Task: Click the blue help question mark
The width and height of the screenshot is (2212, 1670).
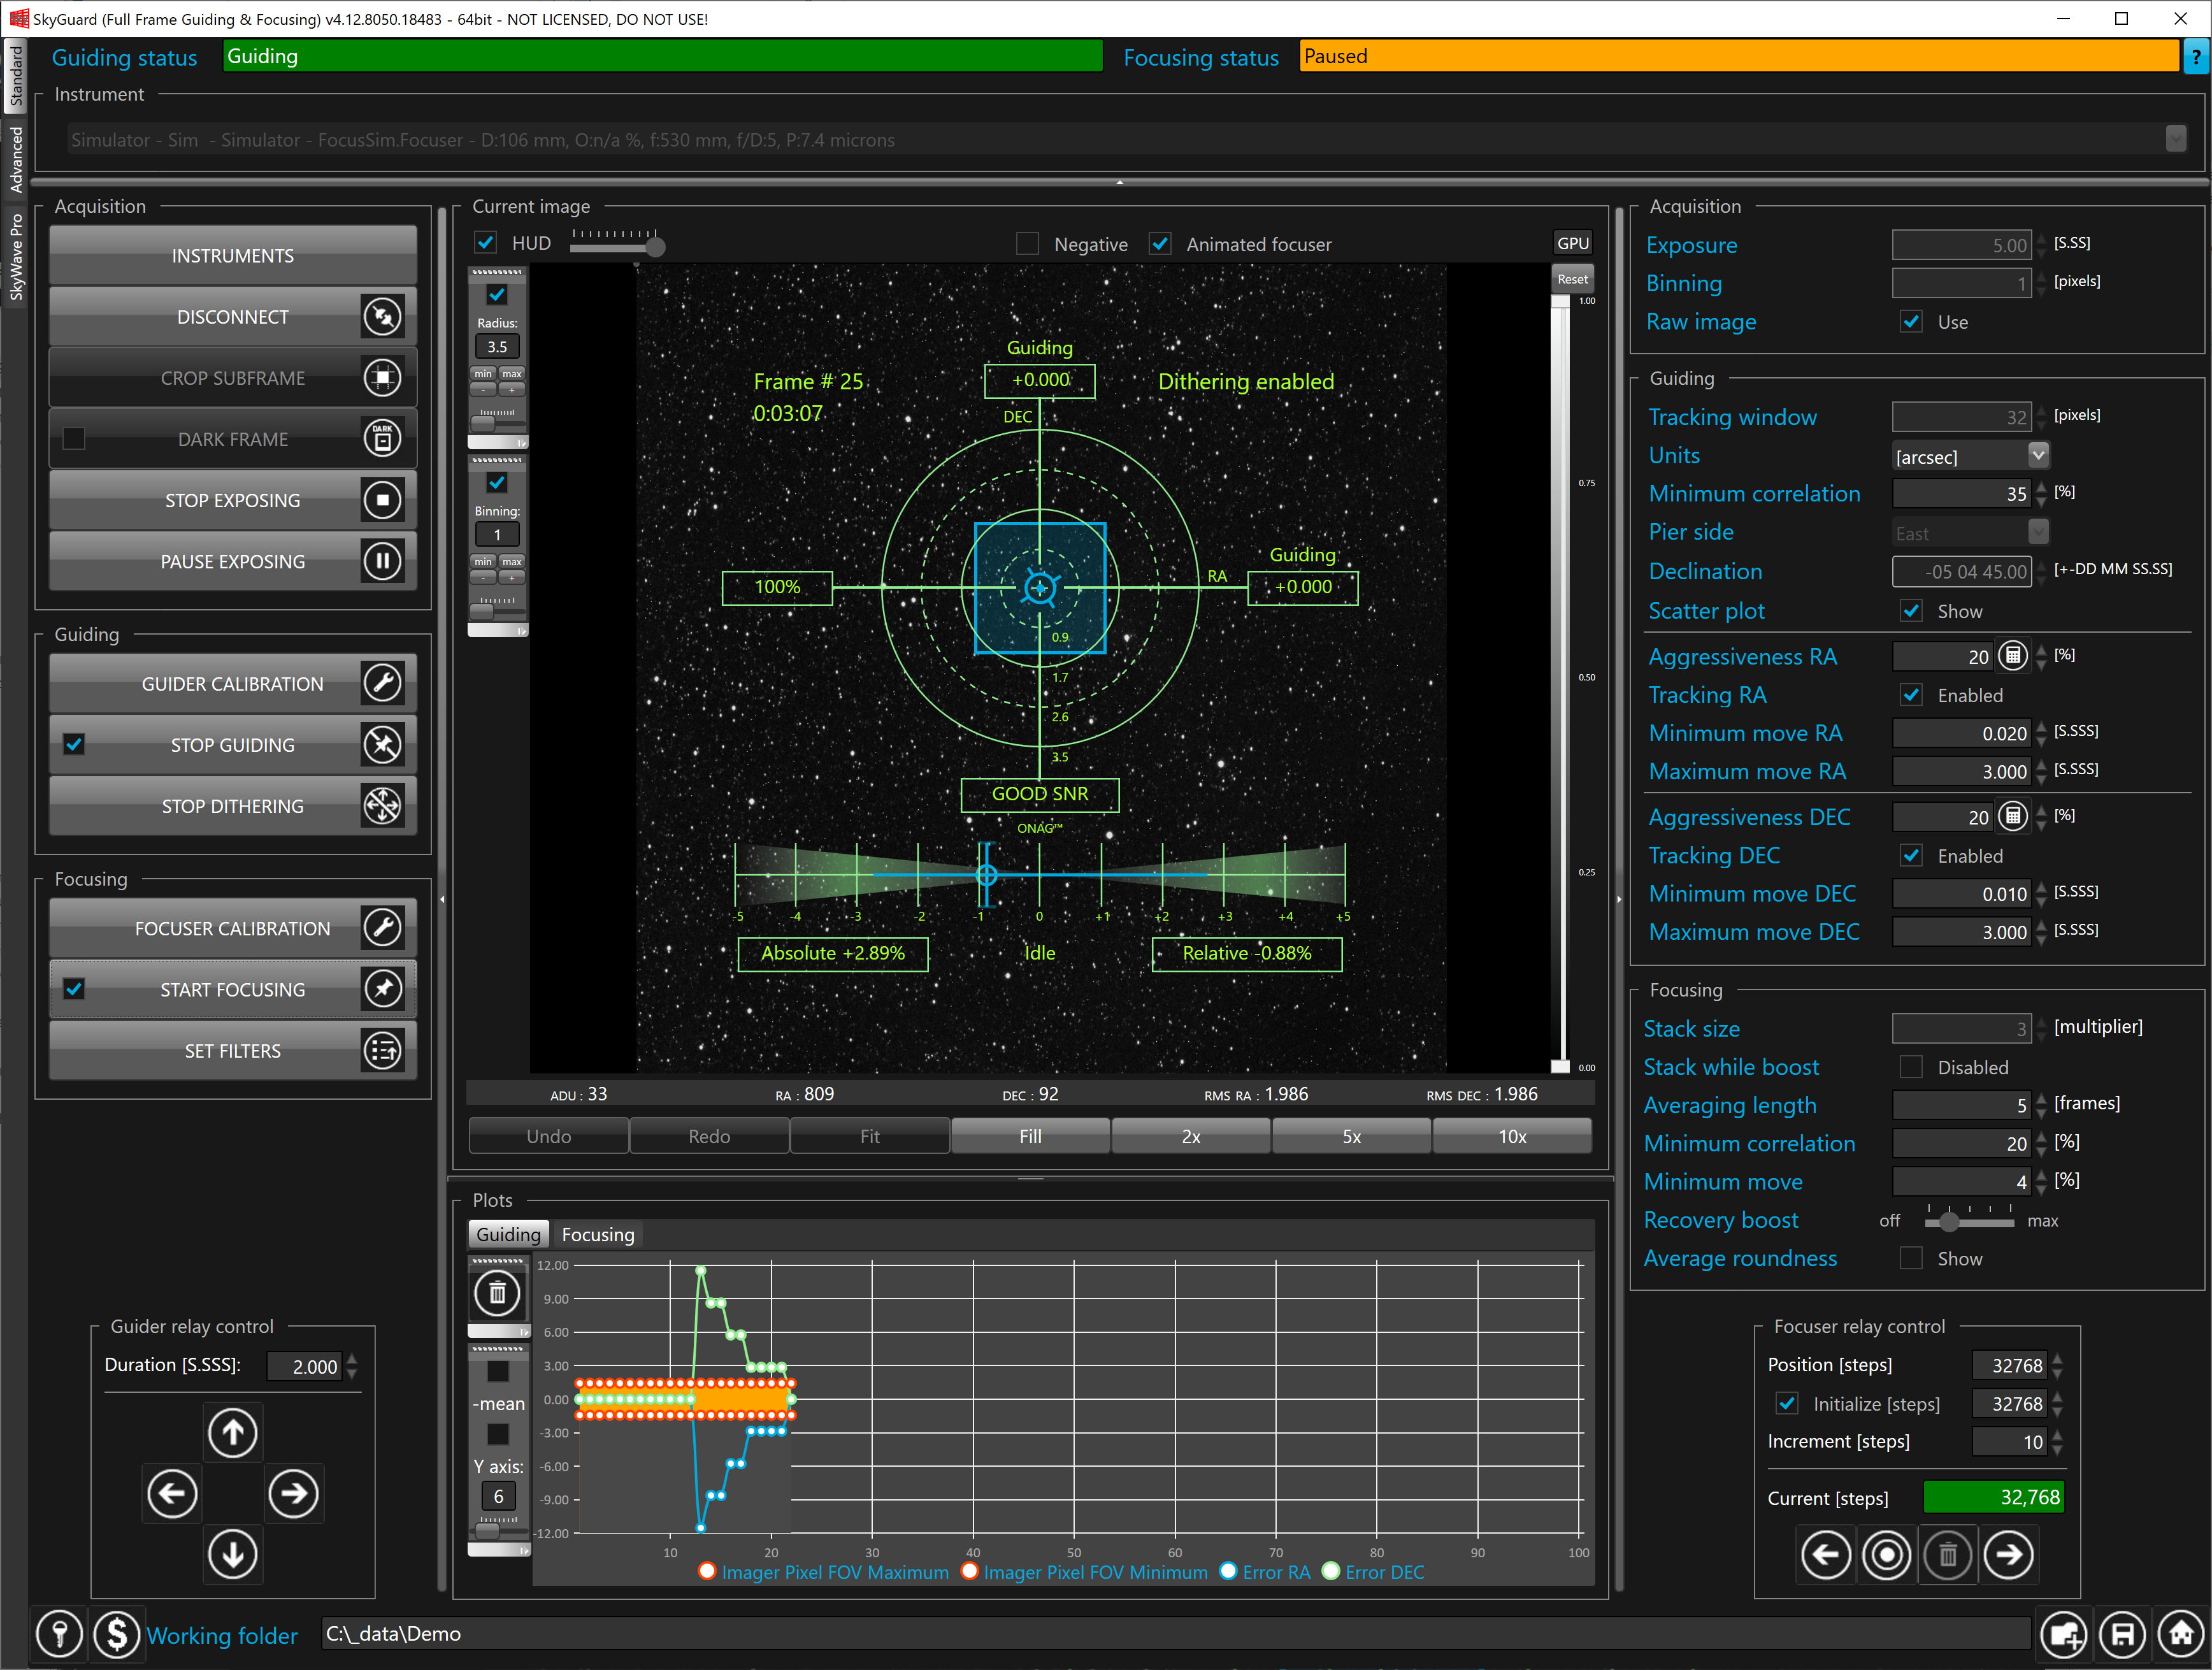Action: 2196,57
